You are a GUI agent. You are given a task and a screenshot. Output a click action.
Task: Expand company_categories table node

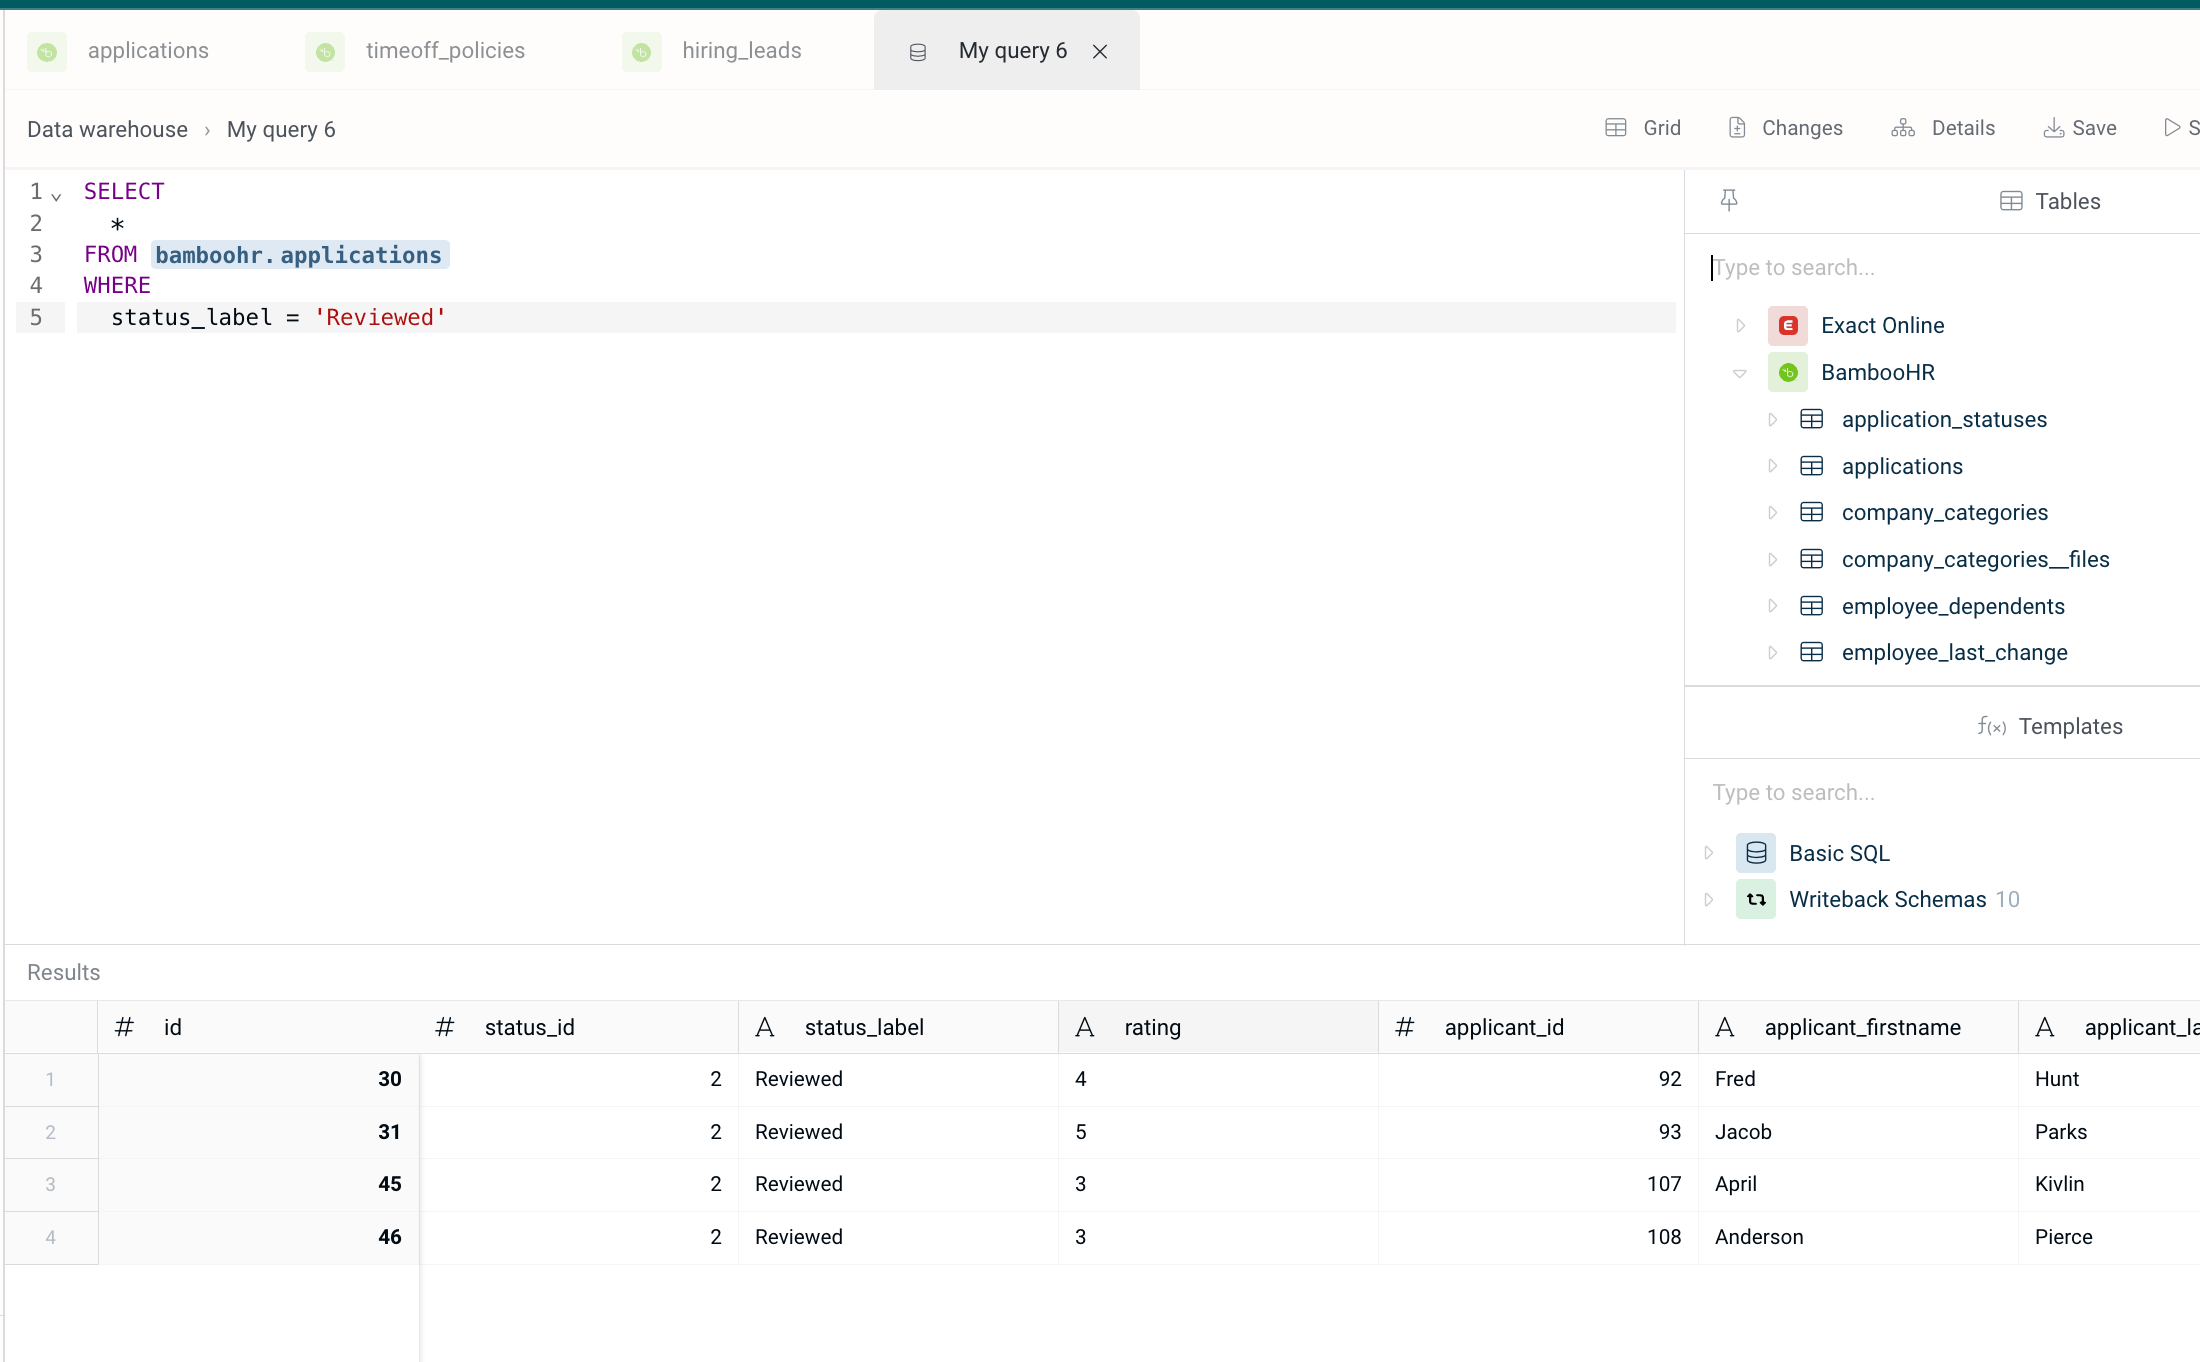[x=1772, y=513]
